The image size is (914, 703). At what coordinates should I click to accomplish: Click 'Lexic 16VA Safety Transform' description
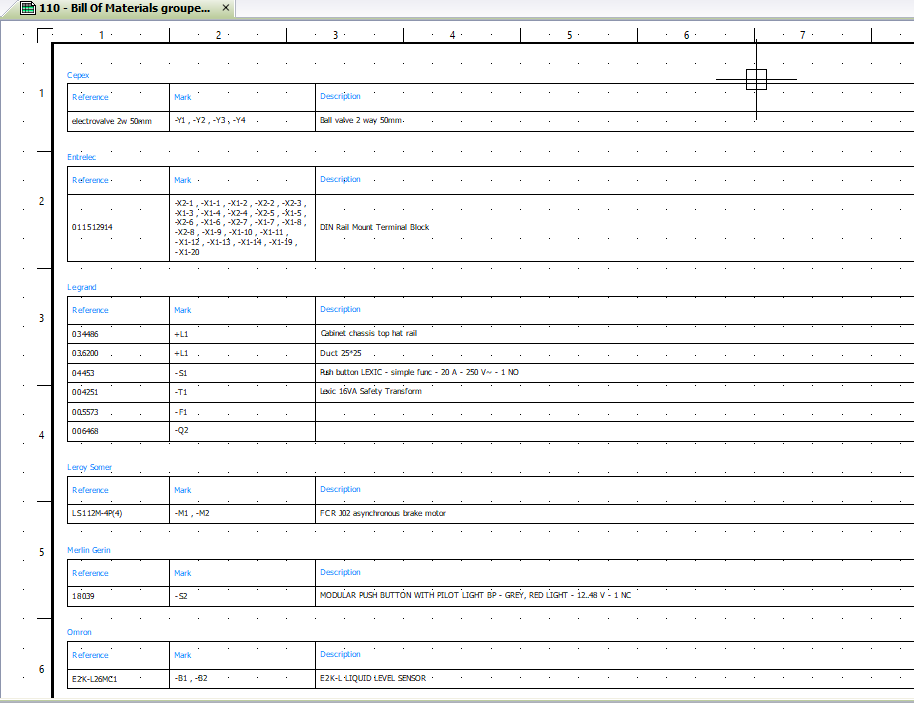point(371,391)
